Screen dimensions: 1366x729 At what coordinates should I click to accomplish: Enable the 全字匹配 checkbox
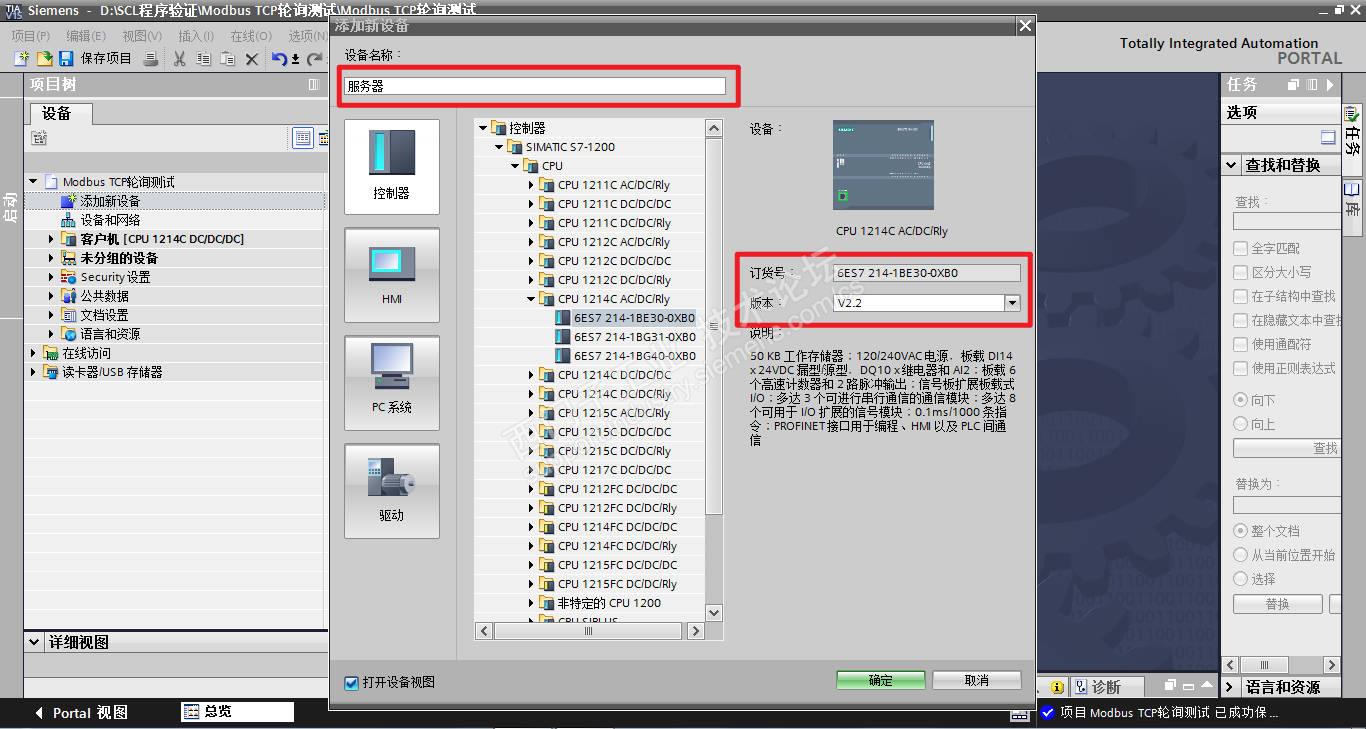pos(1241,248)
